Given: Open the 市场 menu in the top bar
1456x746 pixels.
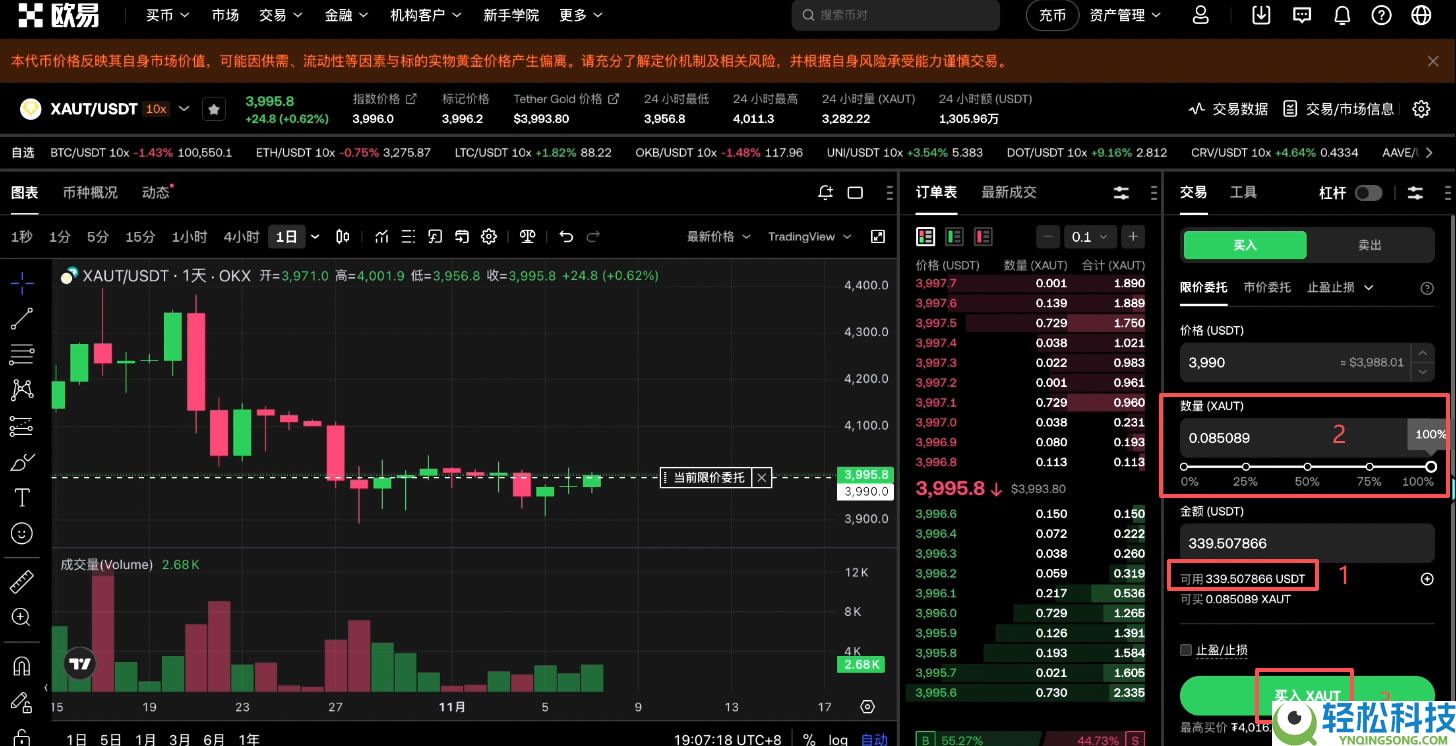Looking at the screenshot, I should 225,15.
